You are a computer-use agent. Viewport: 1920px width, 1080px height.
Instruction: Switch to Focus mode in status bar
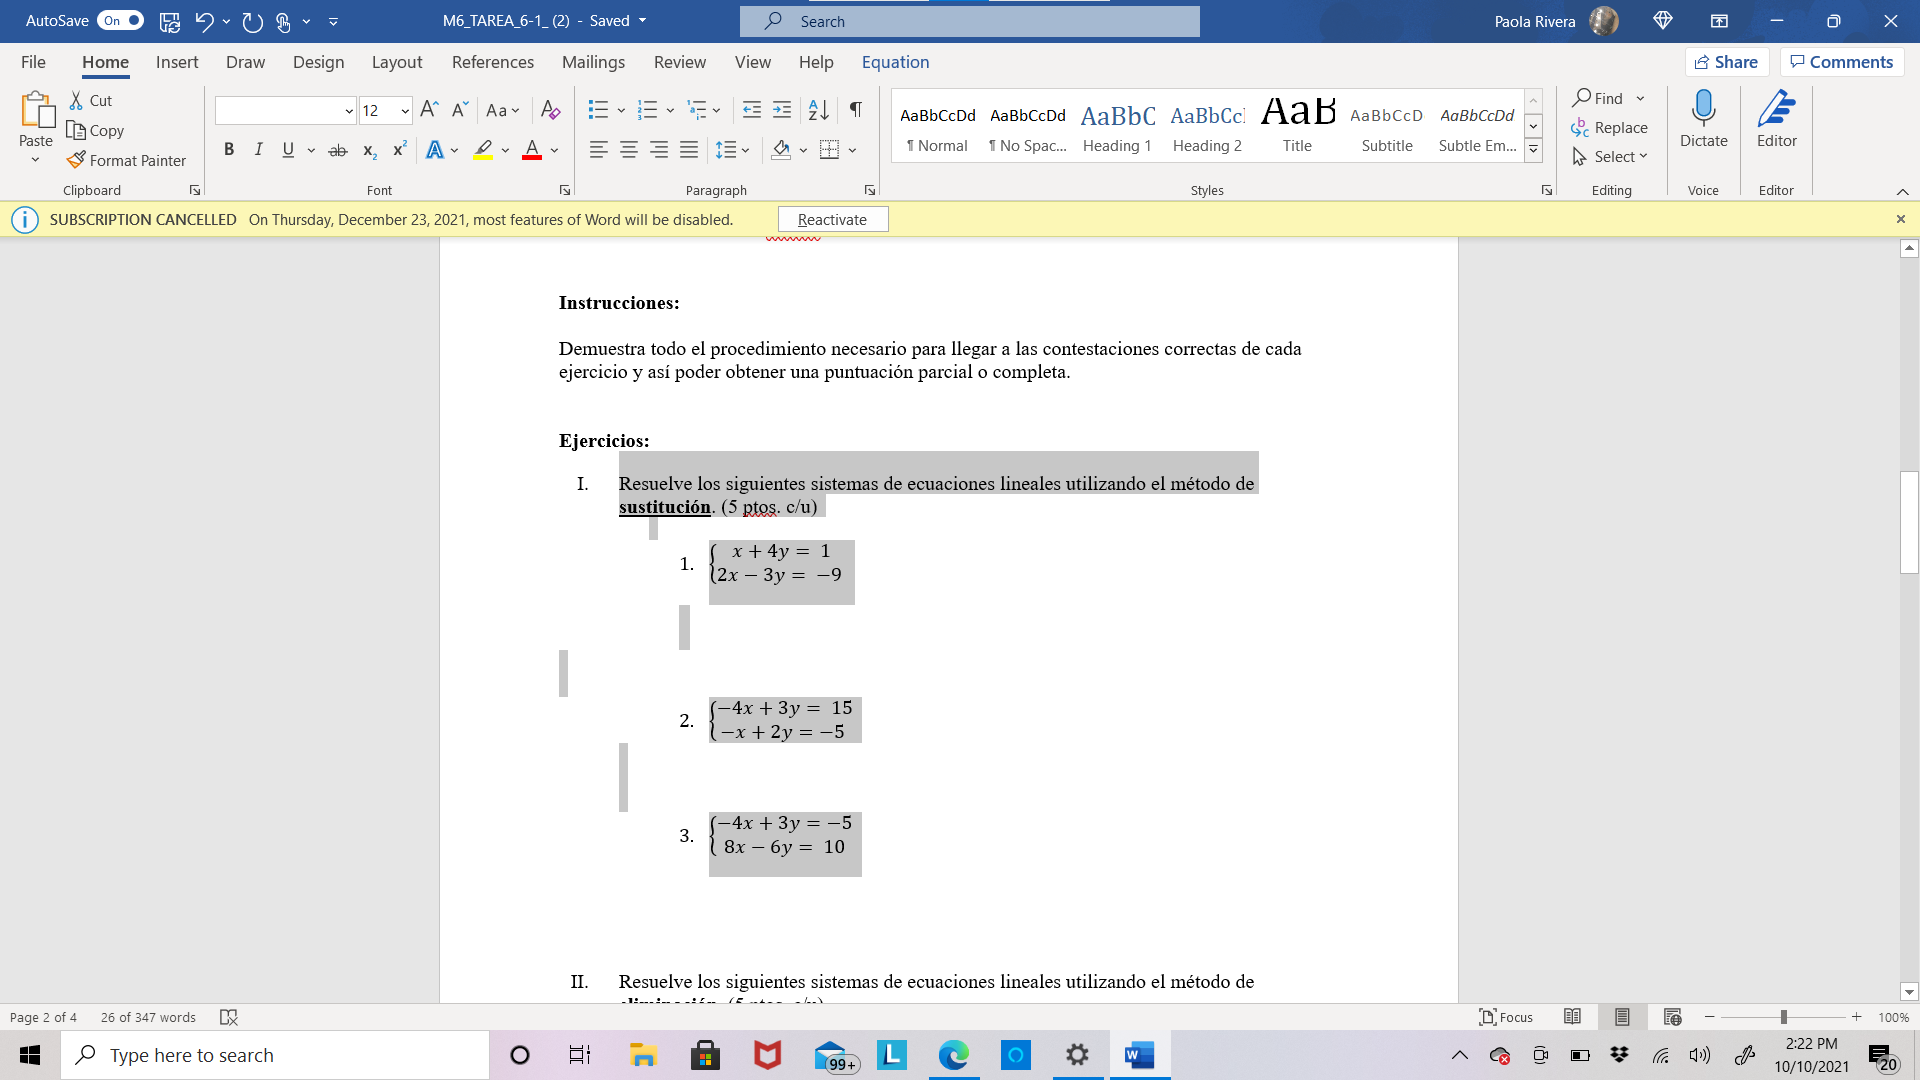[1505, 1017]
